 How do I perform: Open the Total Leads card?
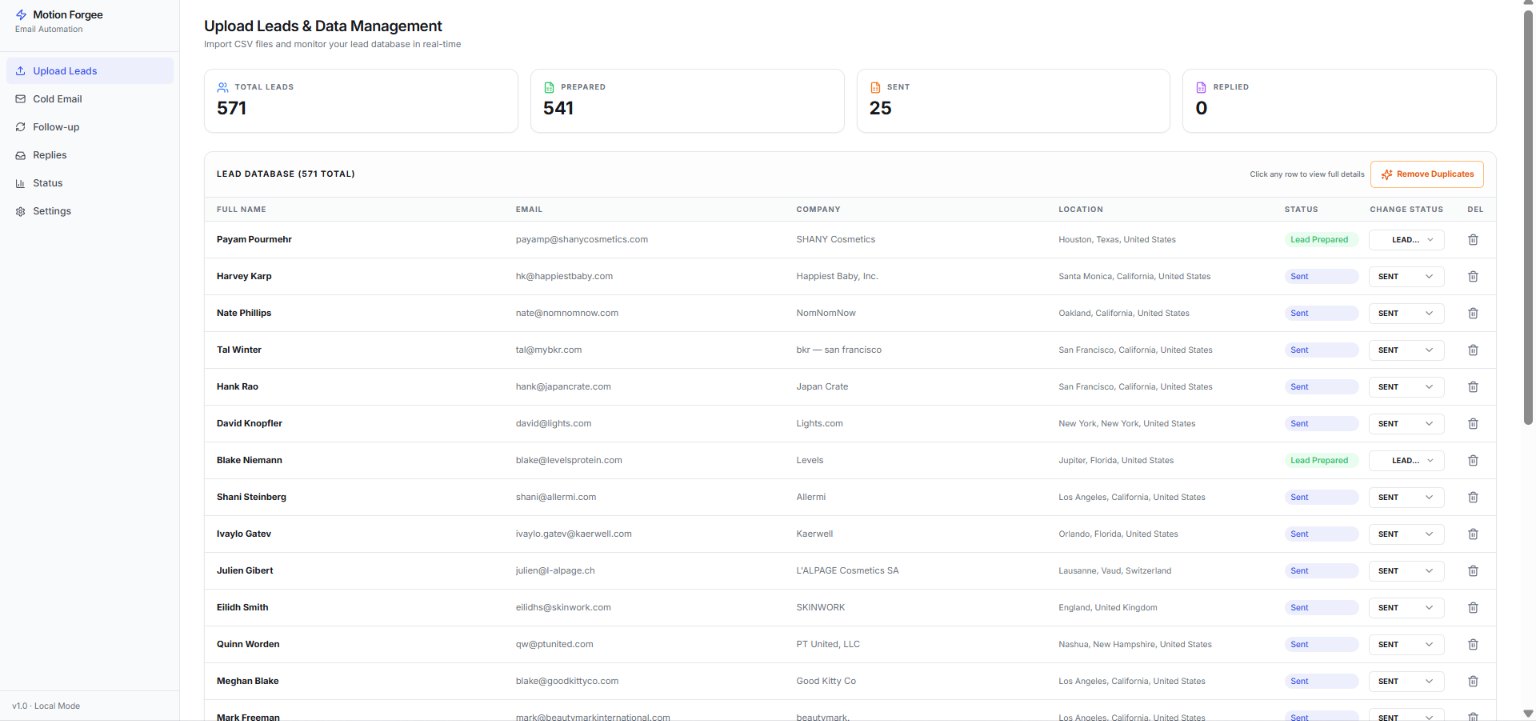coord(361,100)
